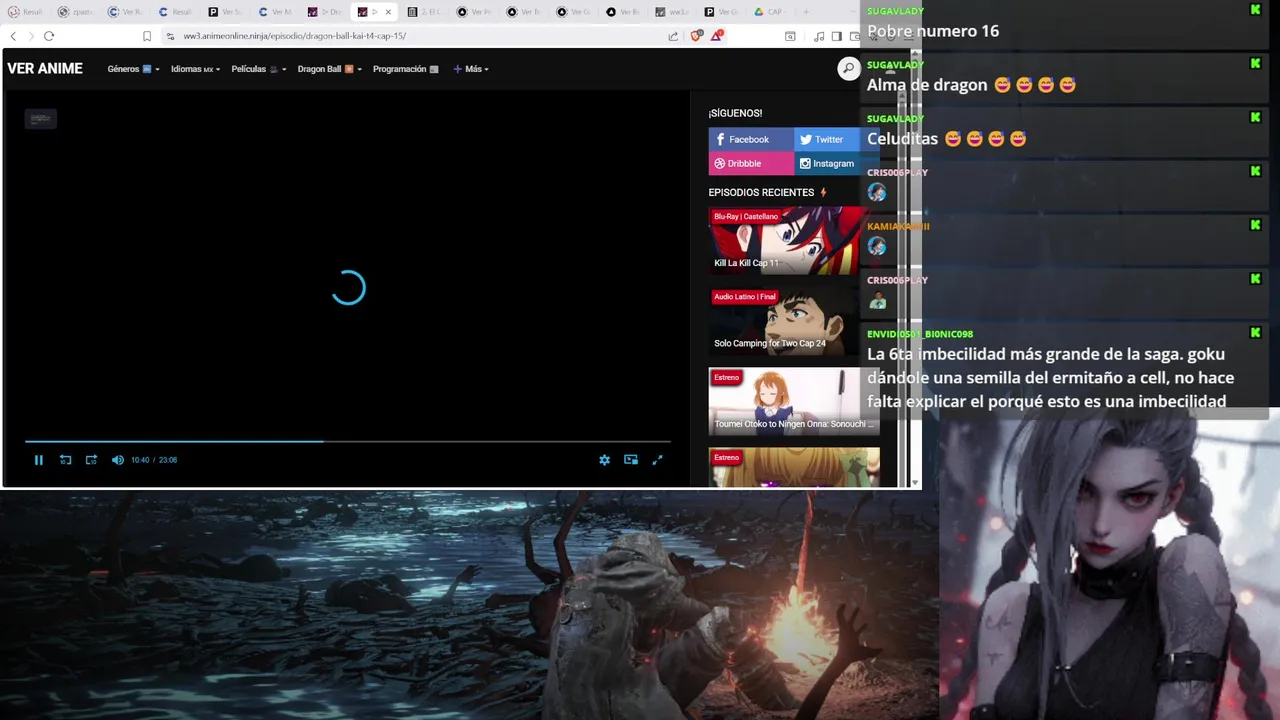Pause the video playback

point(39,460)
